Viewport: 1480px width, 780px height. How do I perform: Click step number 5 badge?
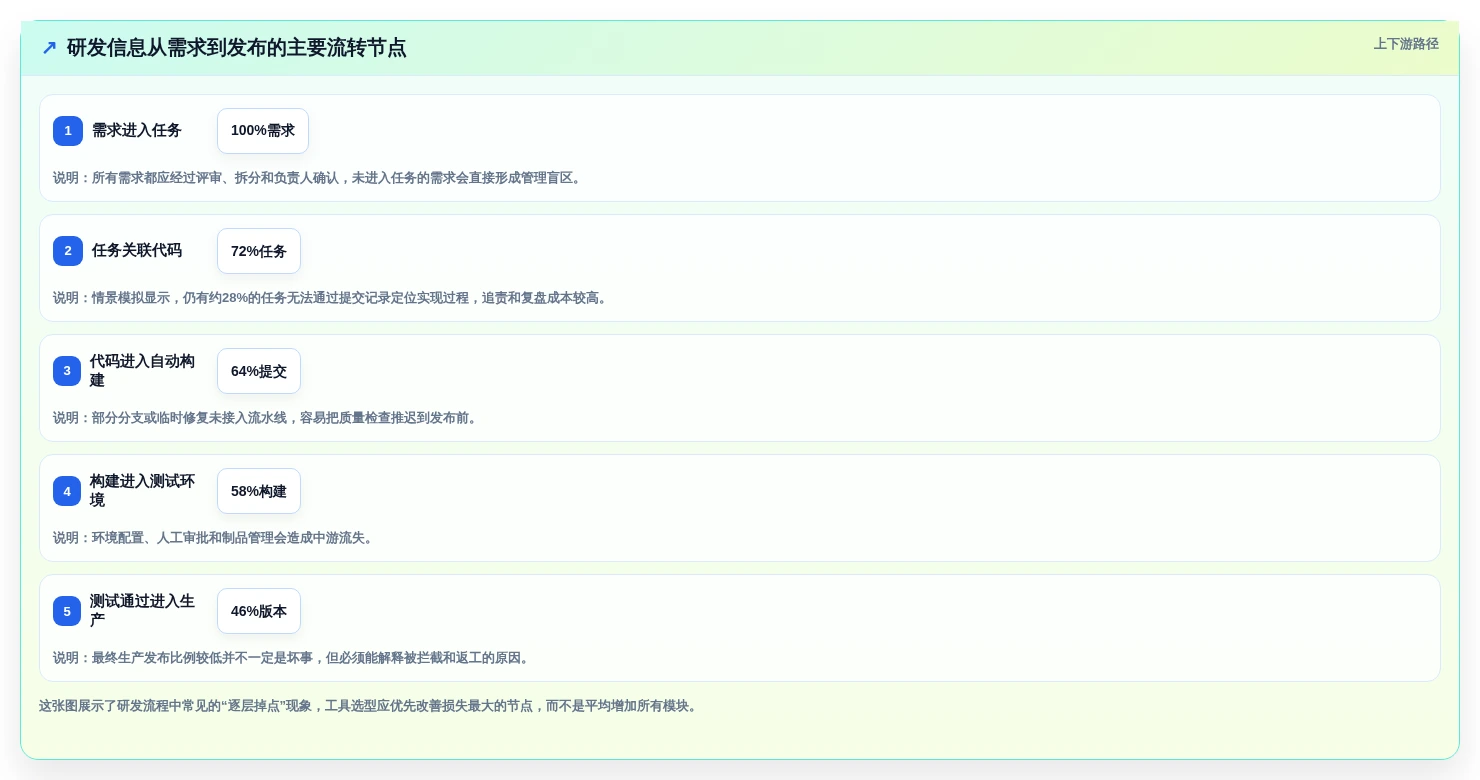pos(67,611)
